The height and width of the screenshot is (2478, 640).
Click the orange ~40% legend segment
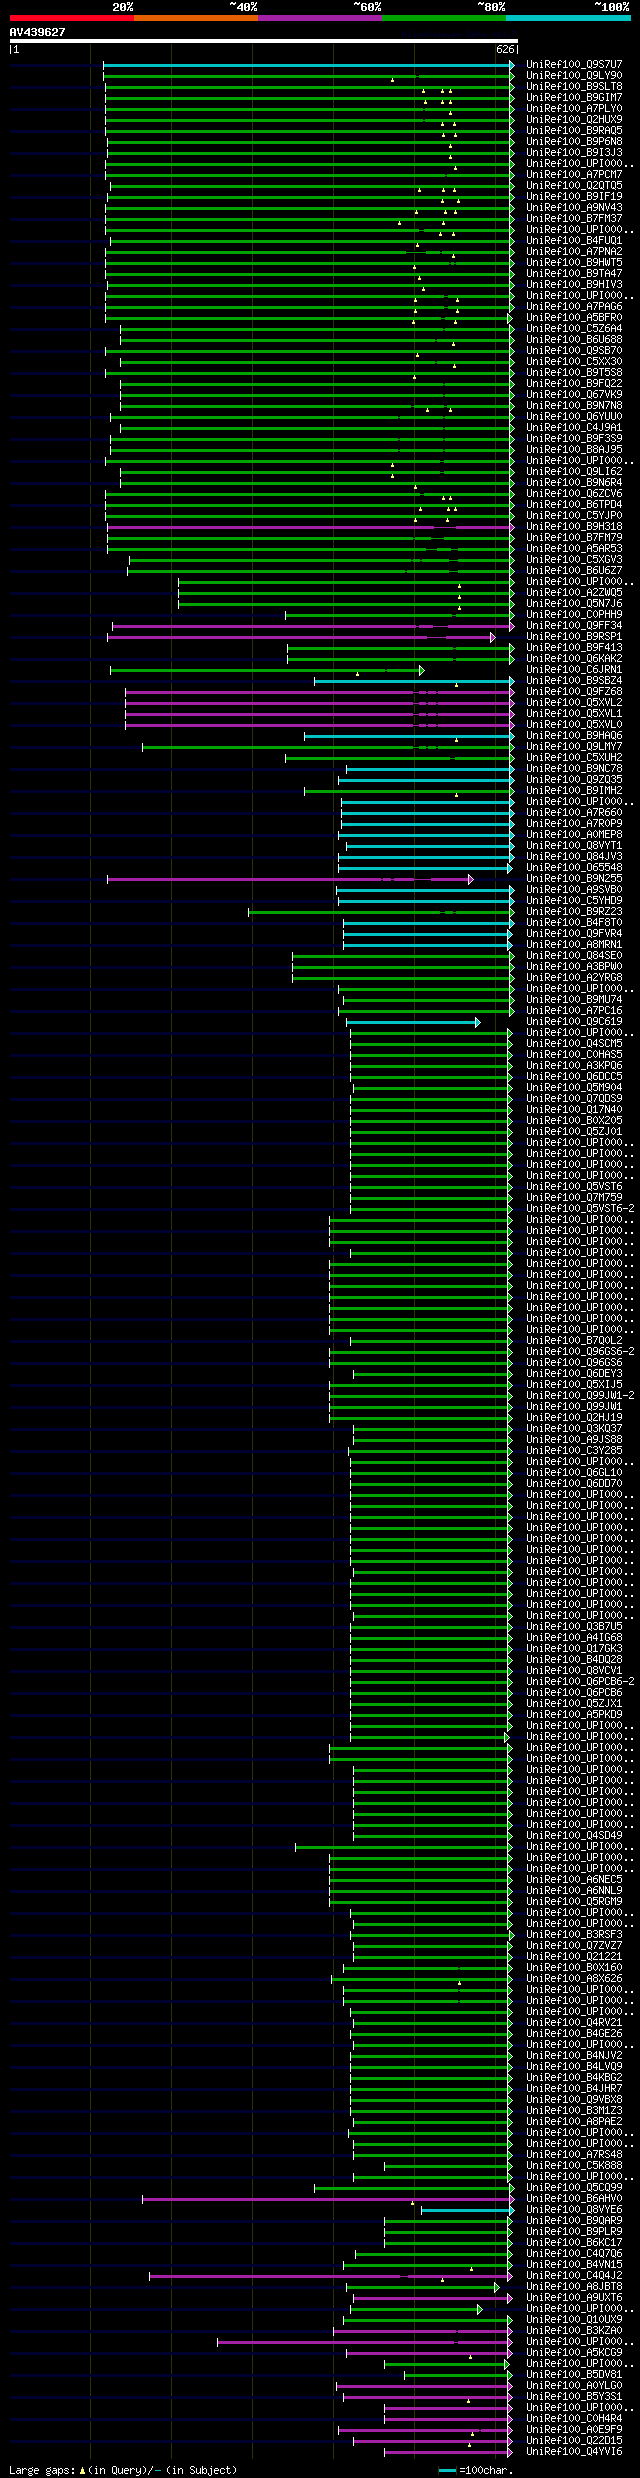[196, 18]
